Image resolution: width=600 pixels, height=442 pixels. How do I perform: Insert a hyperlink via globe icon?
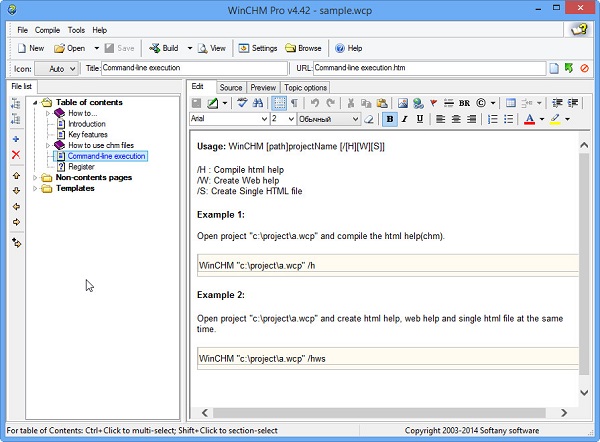point(418,103)
